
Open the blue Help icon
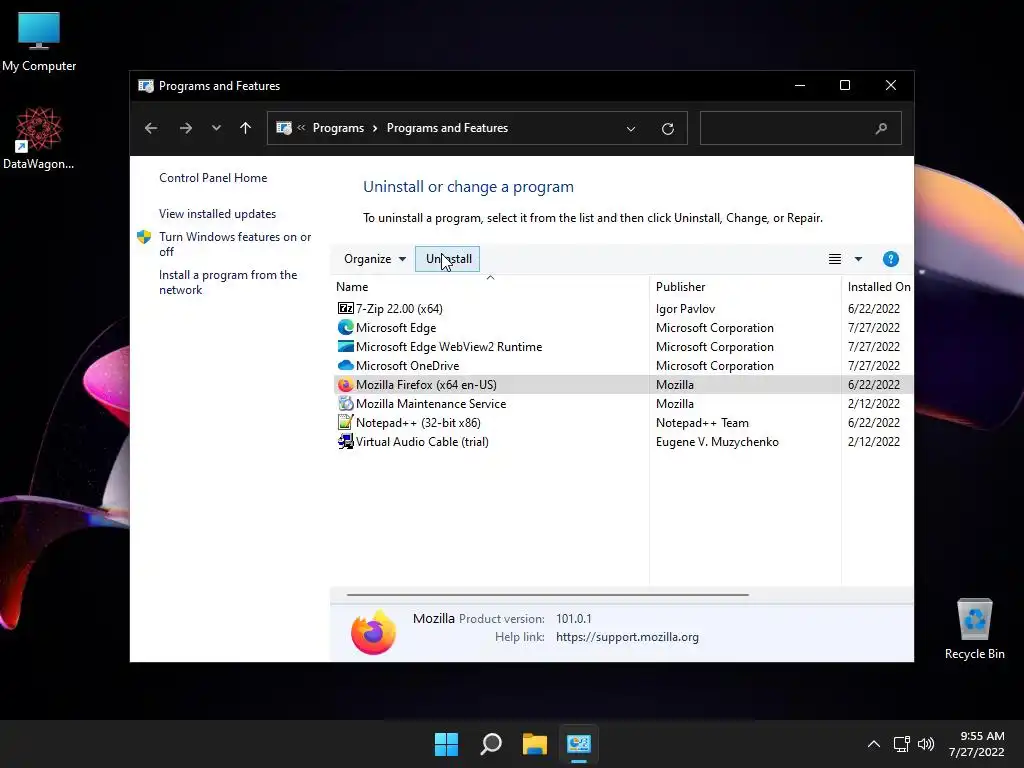pos(891,259)
